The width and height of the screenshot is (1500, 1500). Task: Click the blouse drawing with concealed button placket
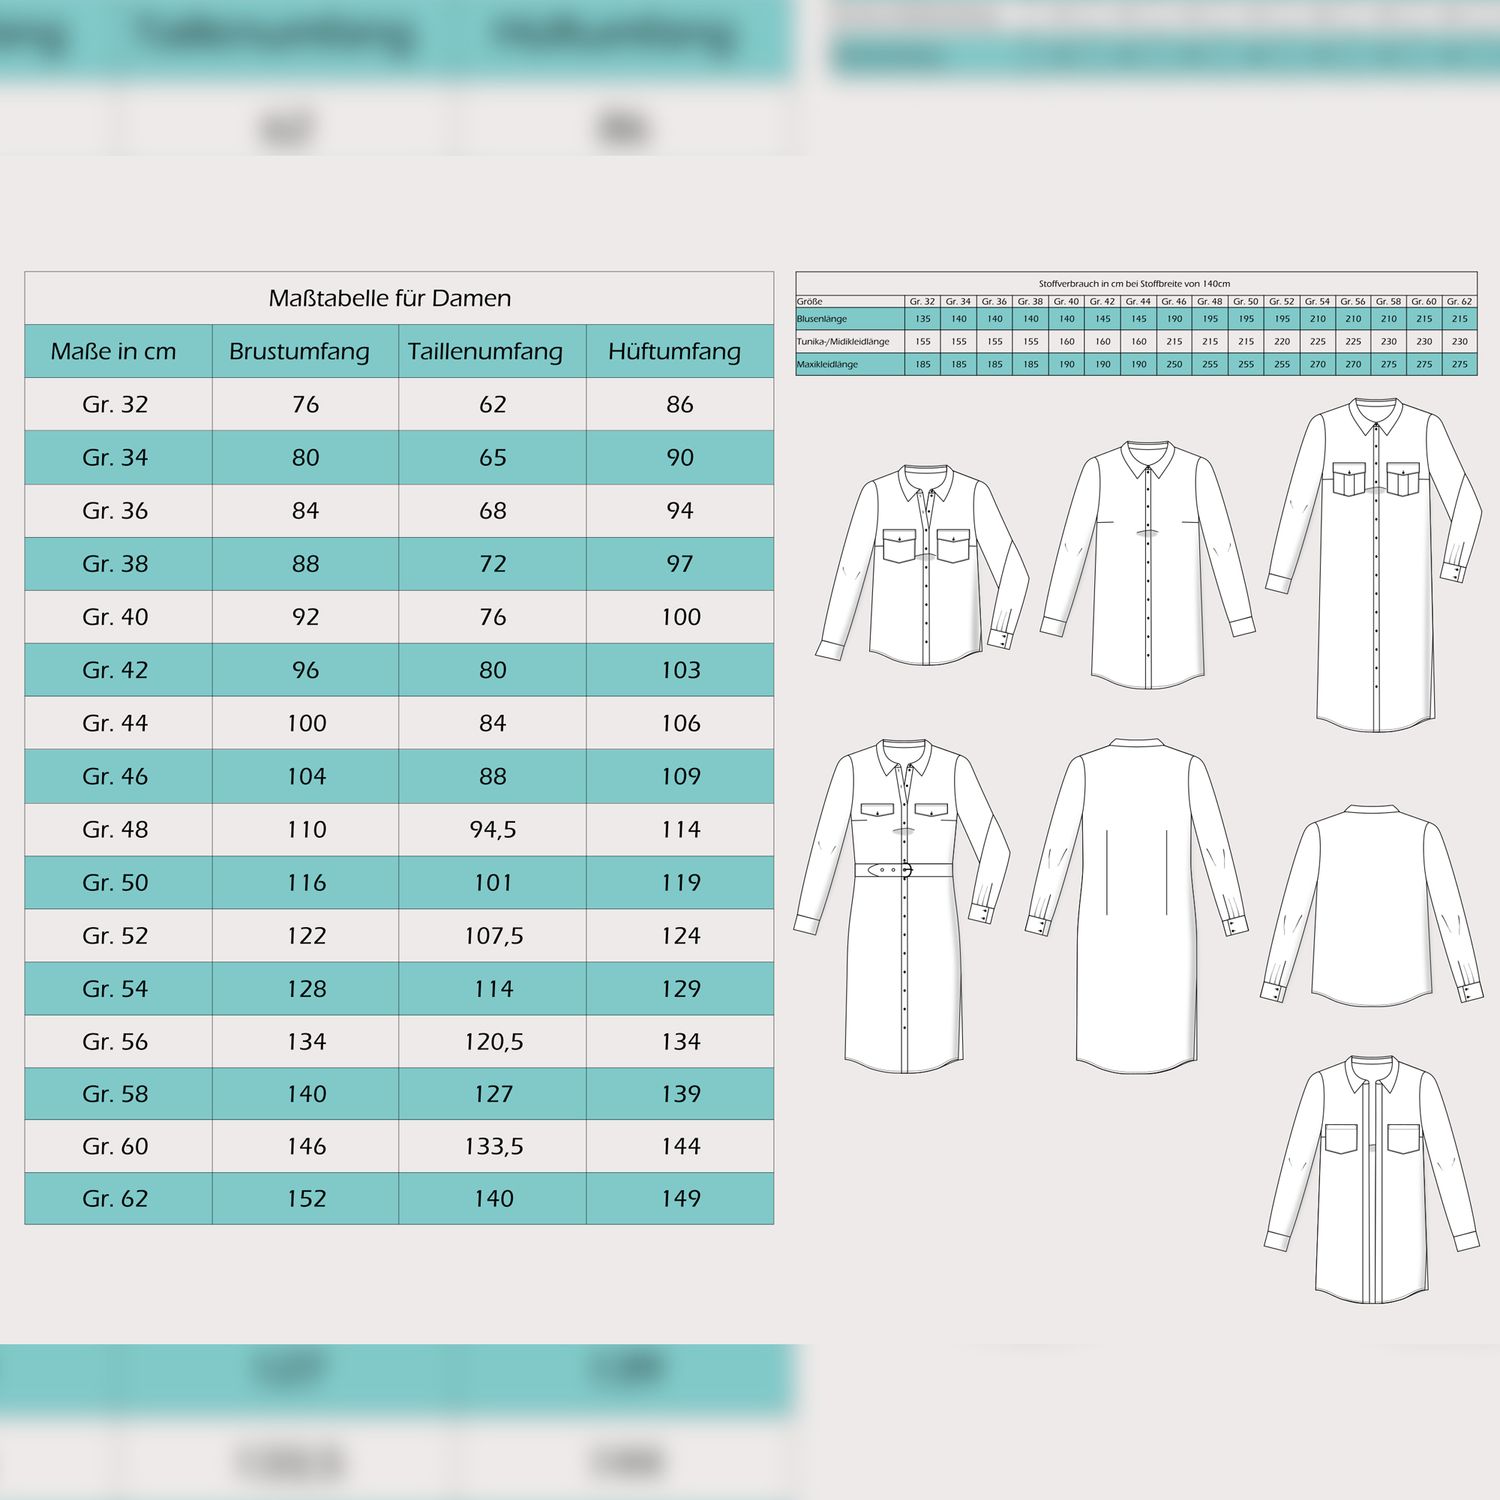pos(1372,1180)
